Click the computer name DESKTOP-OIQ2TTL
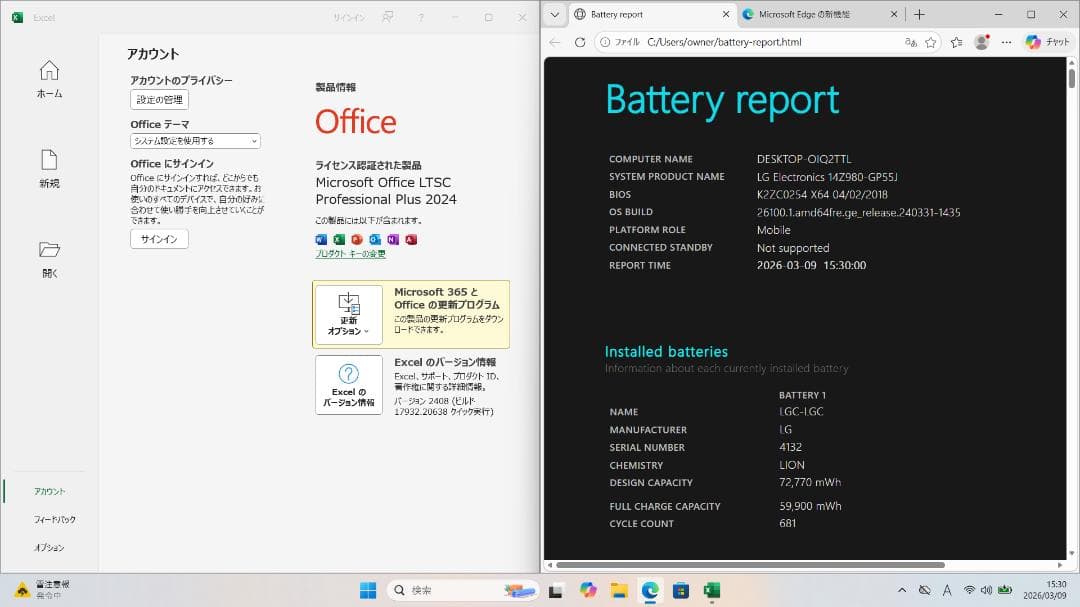The height and width of the screenshot is (607, 1080). (804, 159)
